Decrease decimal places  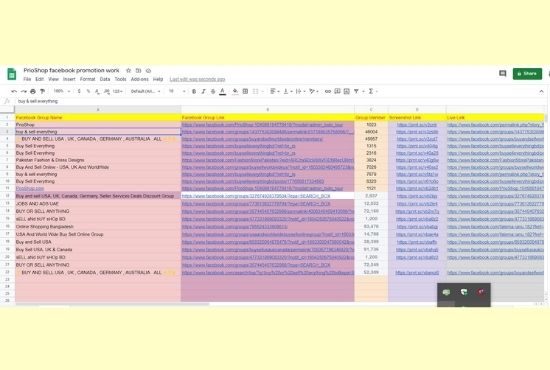[97, 91]
